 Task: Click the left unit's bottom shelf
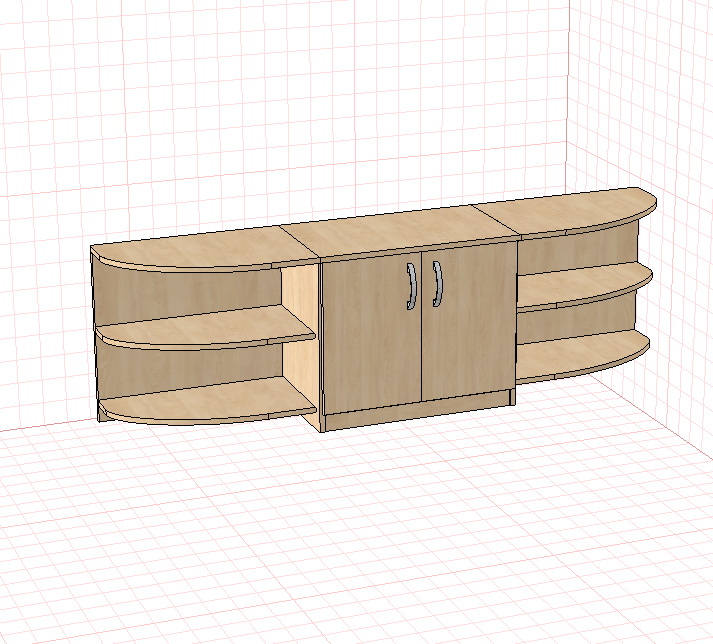[209, 402]
